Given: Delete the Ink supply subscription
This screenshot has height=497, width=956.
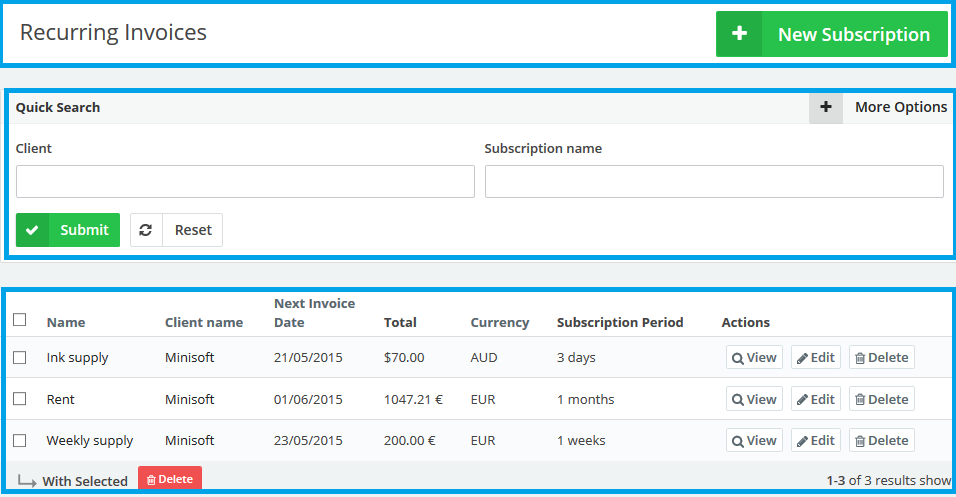Looking at the screenshot, I should pyautogui.click(x=881, y=358).
